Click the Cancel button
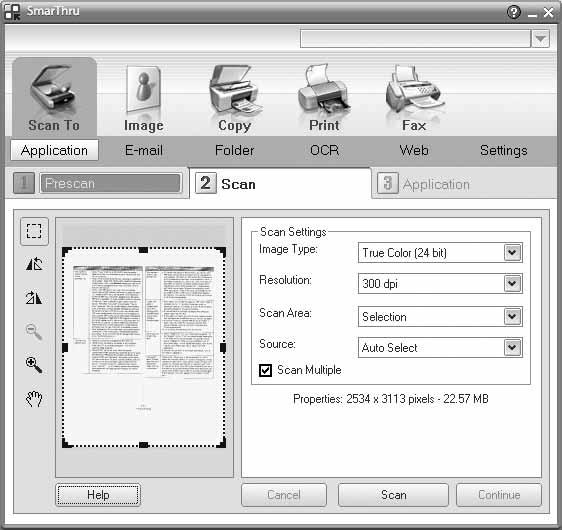The height and width of the screenshot is (530, 562). (x=284, y=495)
